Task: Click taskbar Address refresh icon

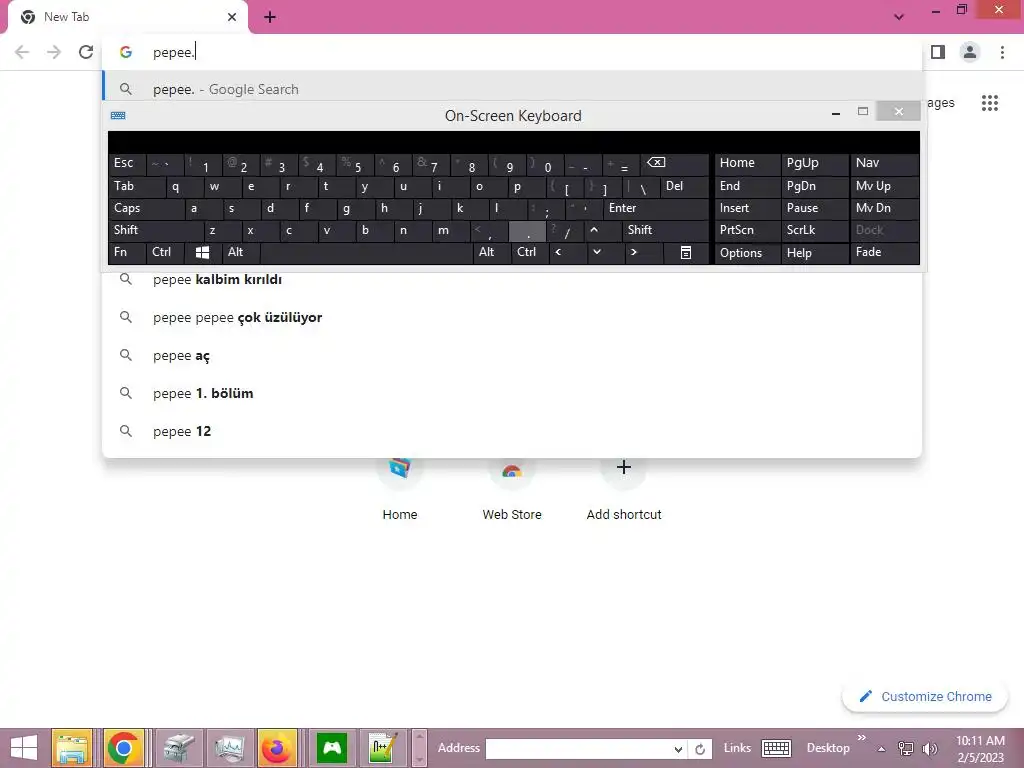Action: (x=699, y=749)
